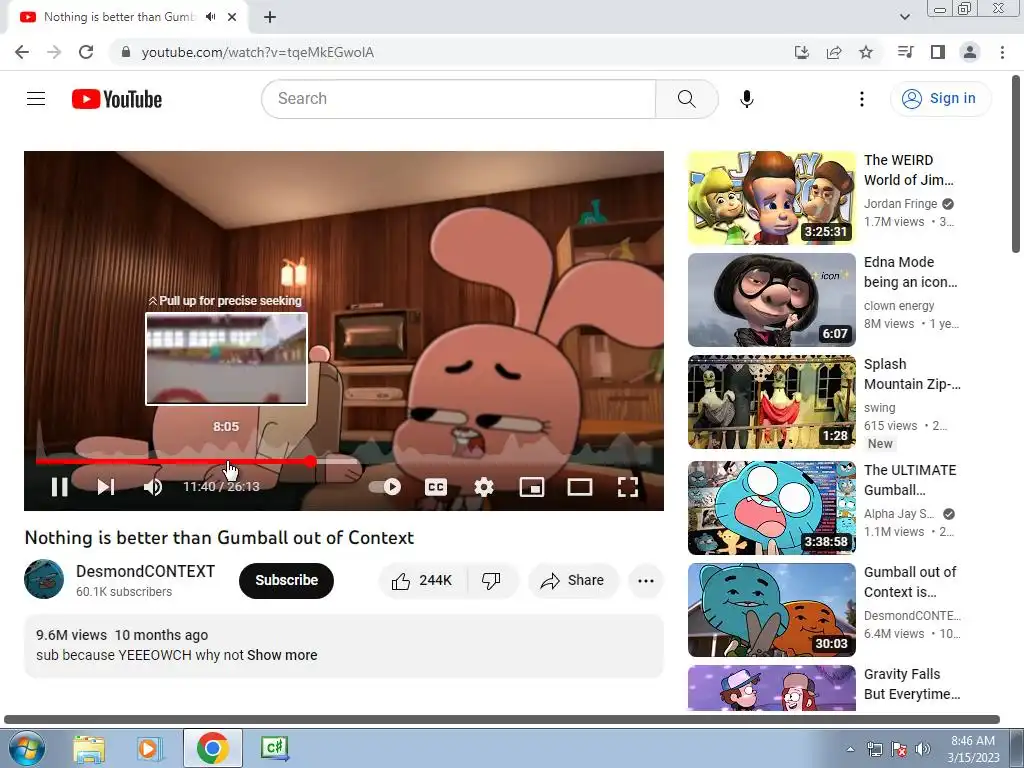Screen dimensions: 1024x768
Task: Click the search magnifier button
Action: point(686,99)
